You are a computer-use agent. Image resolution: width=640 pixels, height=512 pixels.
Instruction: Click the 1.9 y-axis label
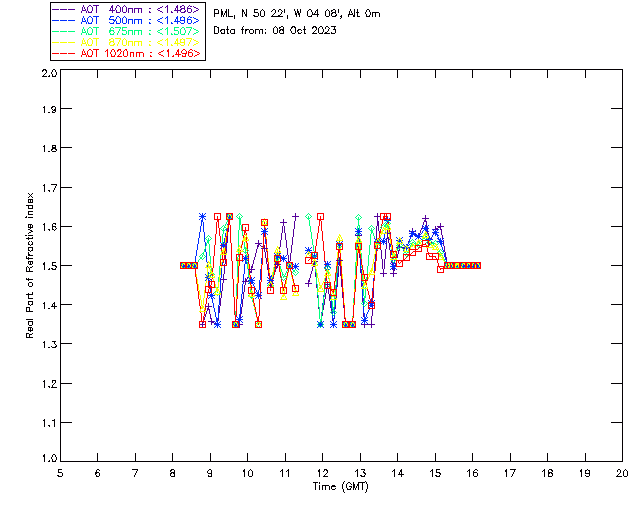pos(49,109)
